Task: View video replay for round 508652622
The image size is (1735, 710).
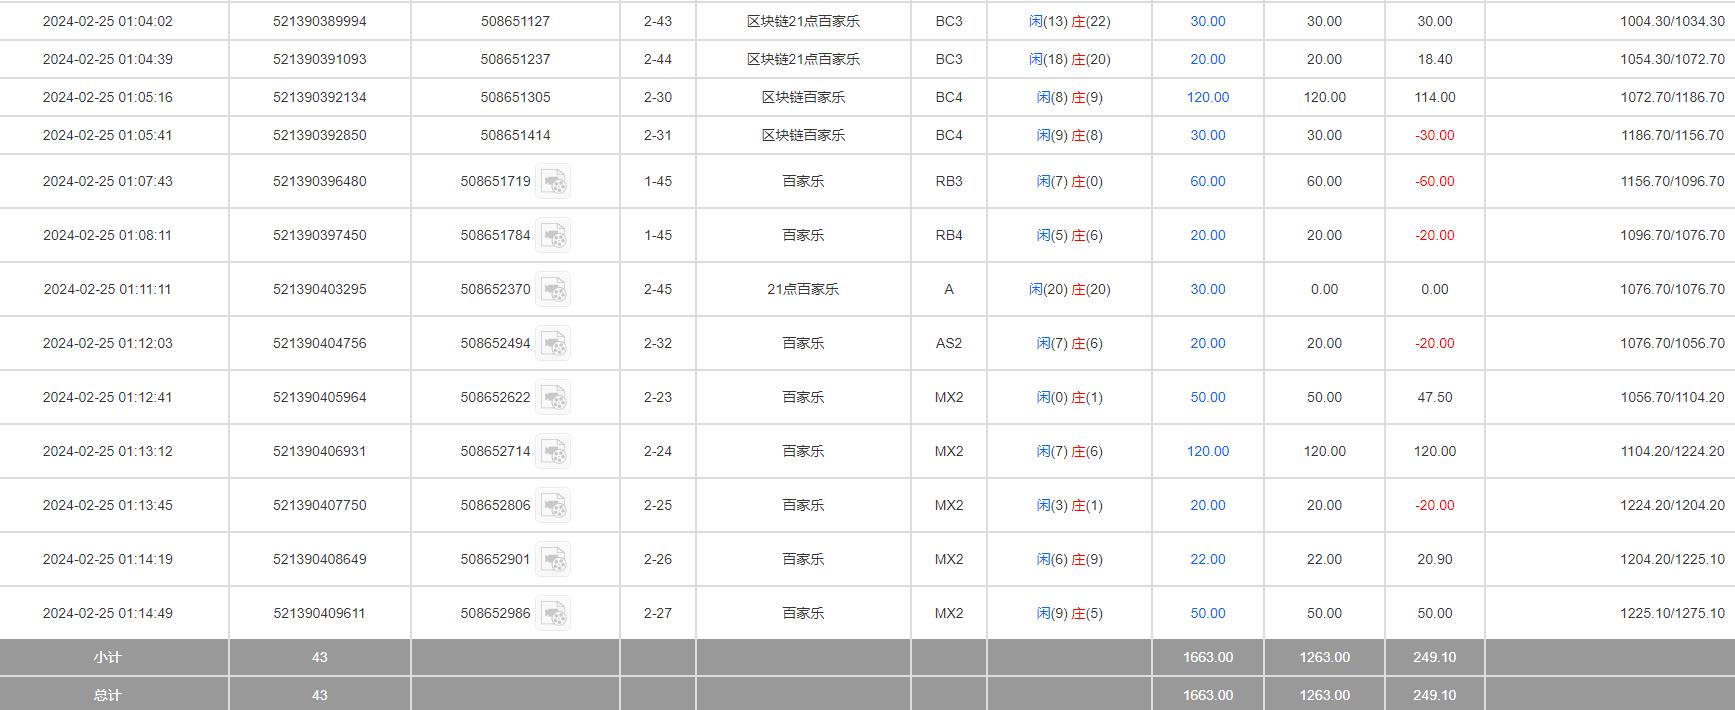Action: (553, 398)
